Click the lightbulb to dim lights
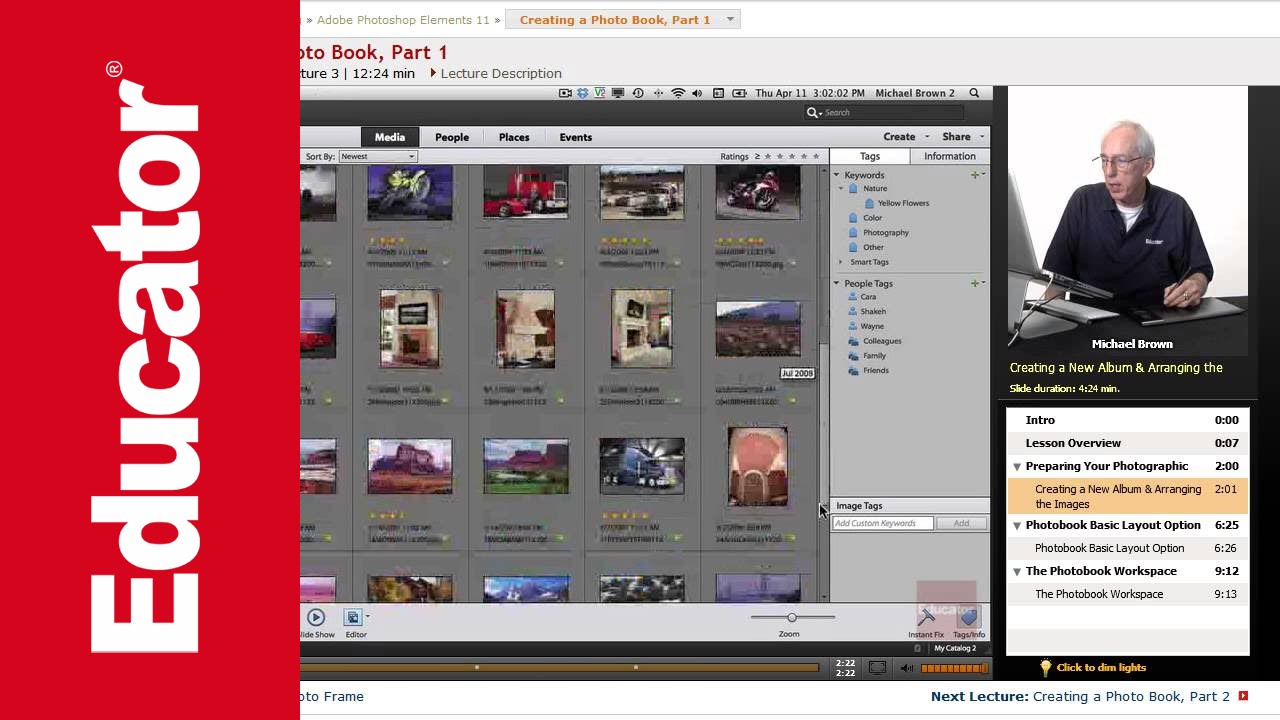The image size is (1280, 720). [x=1046, y=667]
